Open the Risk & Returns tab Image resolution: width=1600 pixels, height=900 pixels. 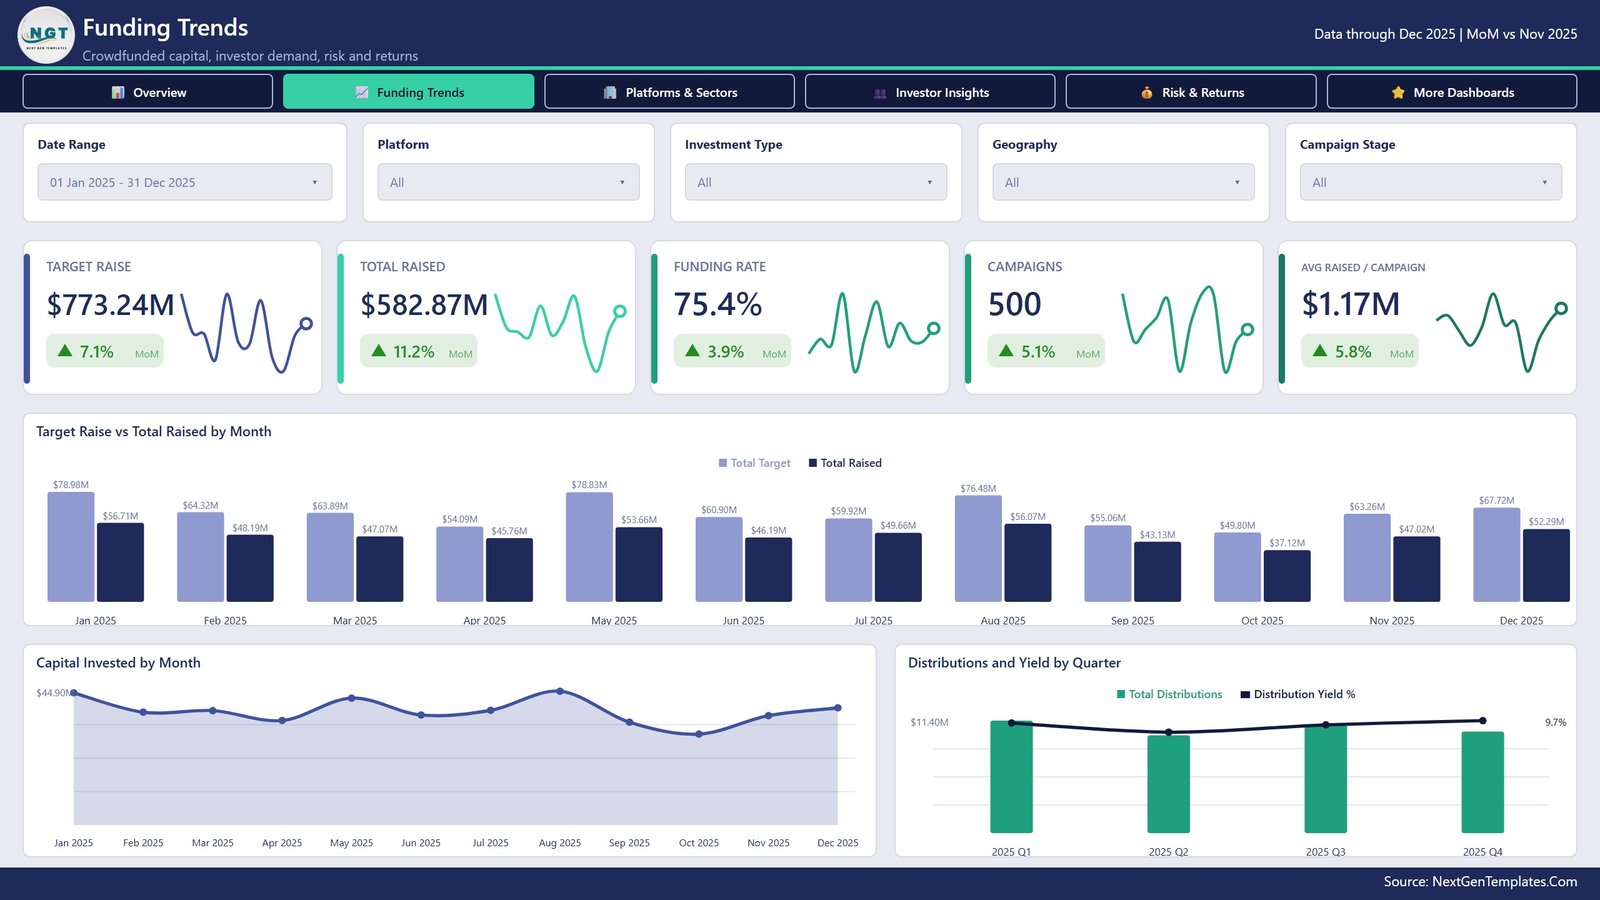[1191, 91]
